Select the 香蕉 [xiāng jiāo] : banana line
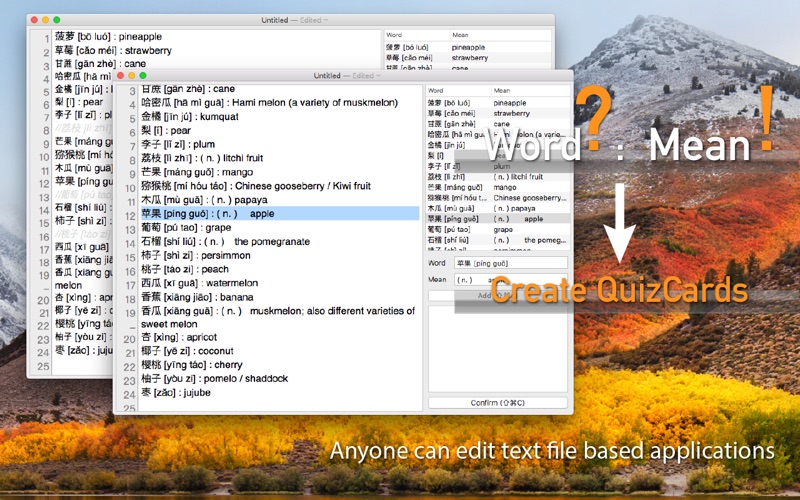This screenshot has width=800, height=500. [x=197, y=297]
